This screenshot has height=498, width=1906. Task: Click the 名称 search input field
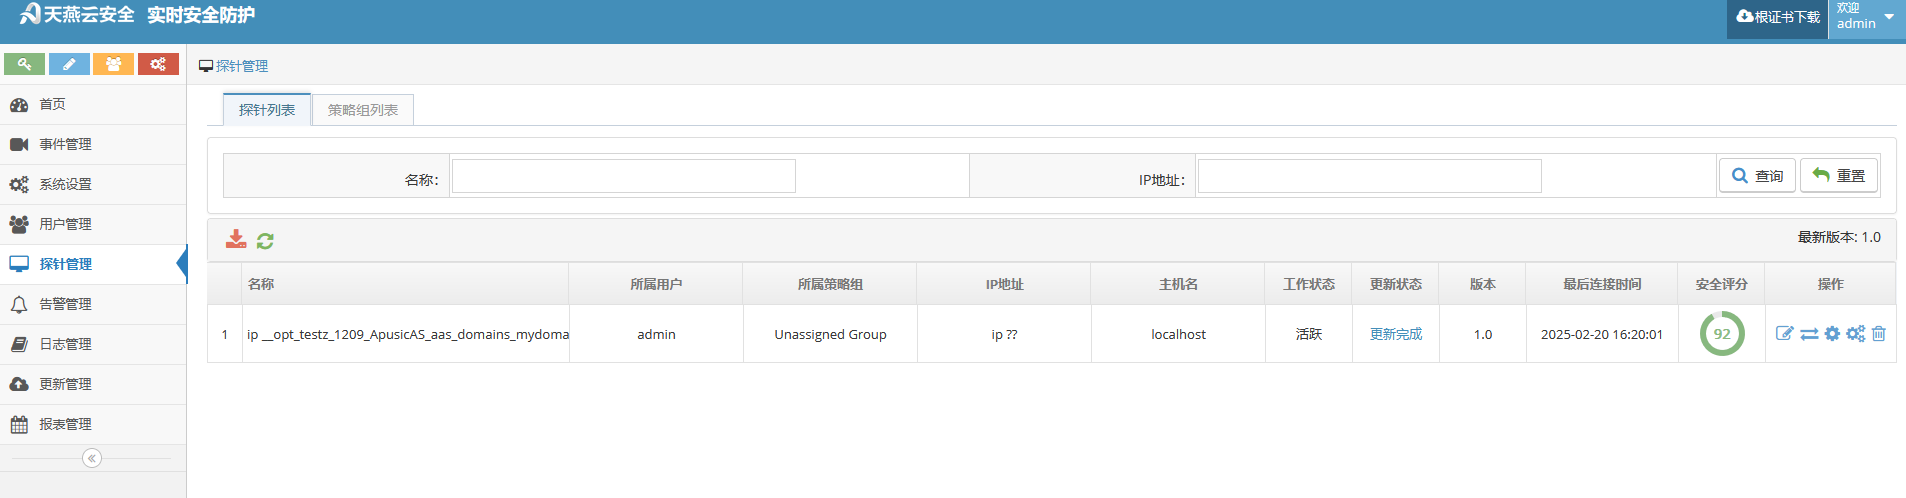624,176
